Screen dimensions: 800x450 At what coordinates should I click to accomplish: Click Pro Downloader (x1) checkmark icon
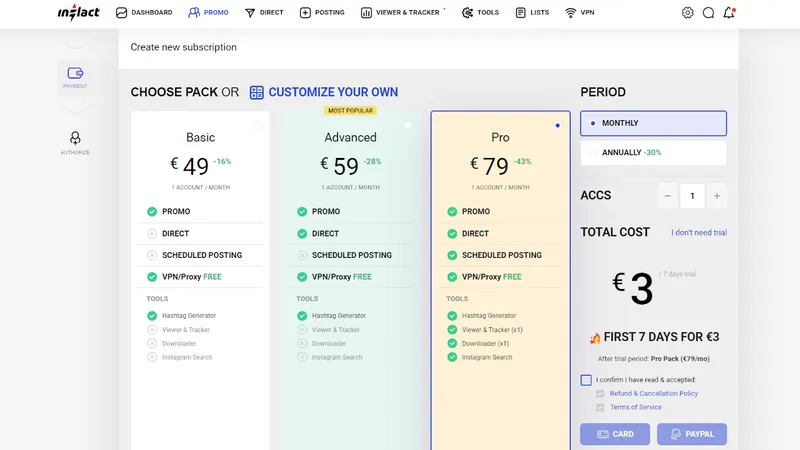(452, 343)
